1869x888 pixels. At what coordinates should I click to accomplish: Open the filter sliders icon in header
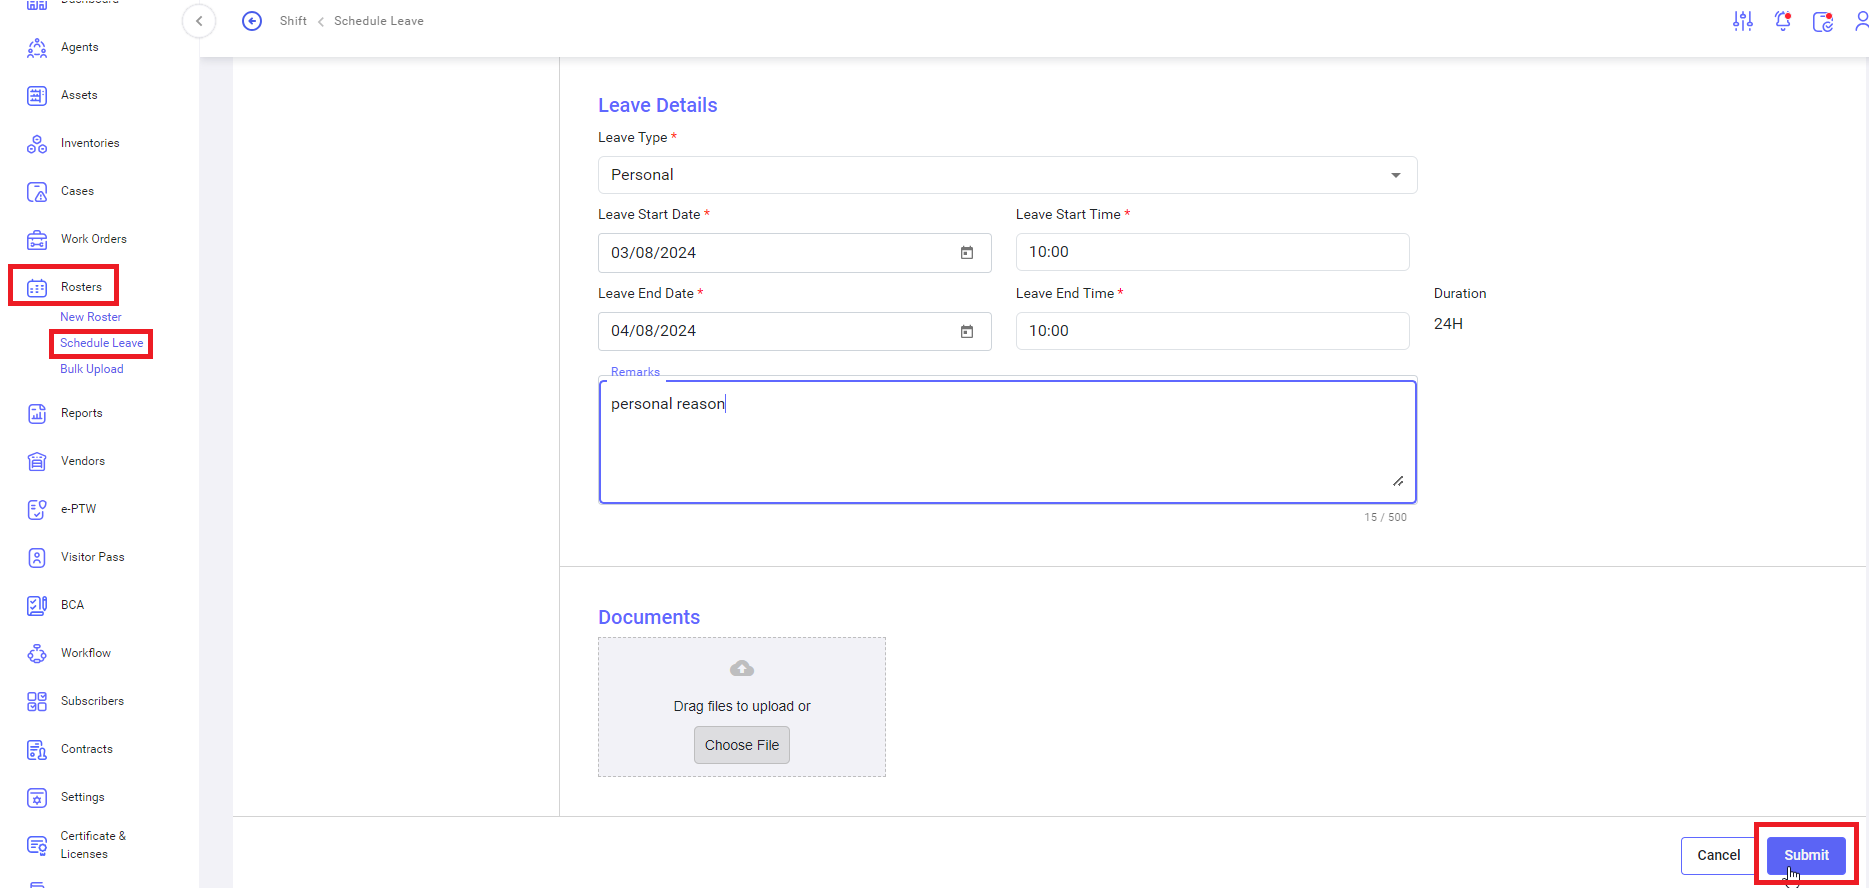point(1743,21)
